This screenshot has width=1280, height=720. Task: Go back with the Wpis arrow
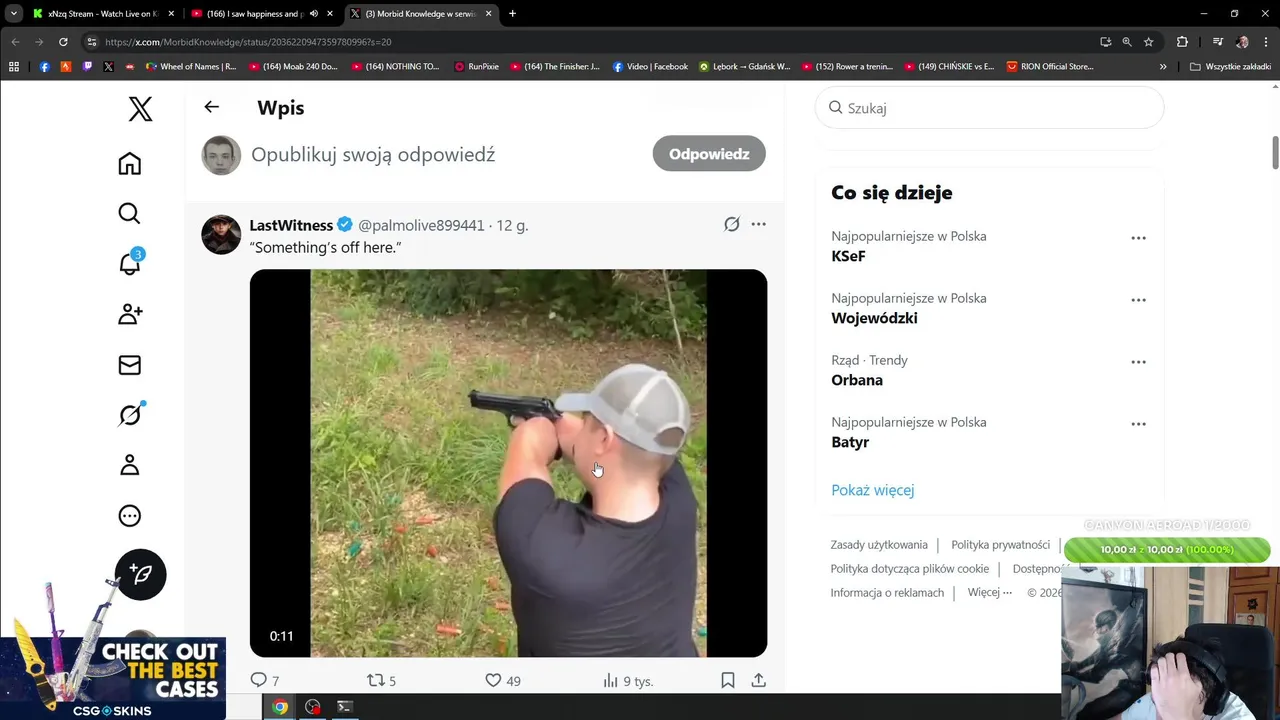coord(211,107)
